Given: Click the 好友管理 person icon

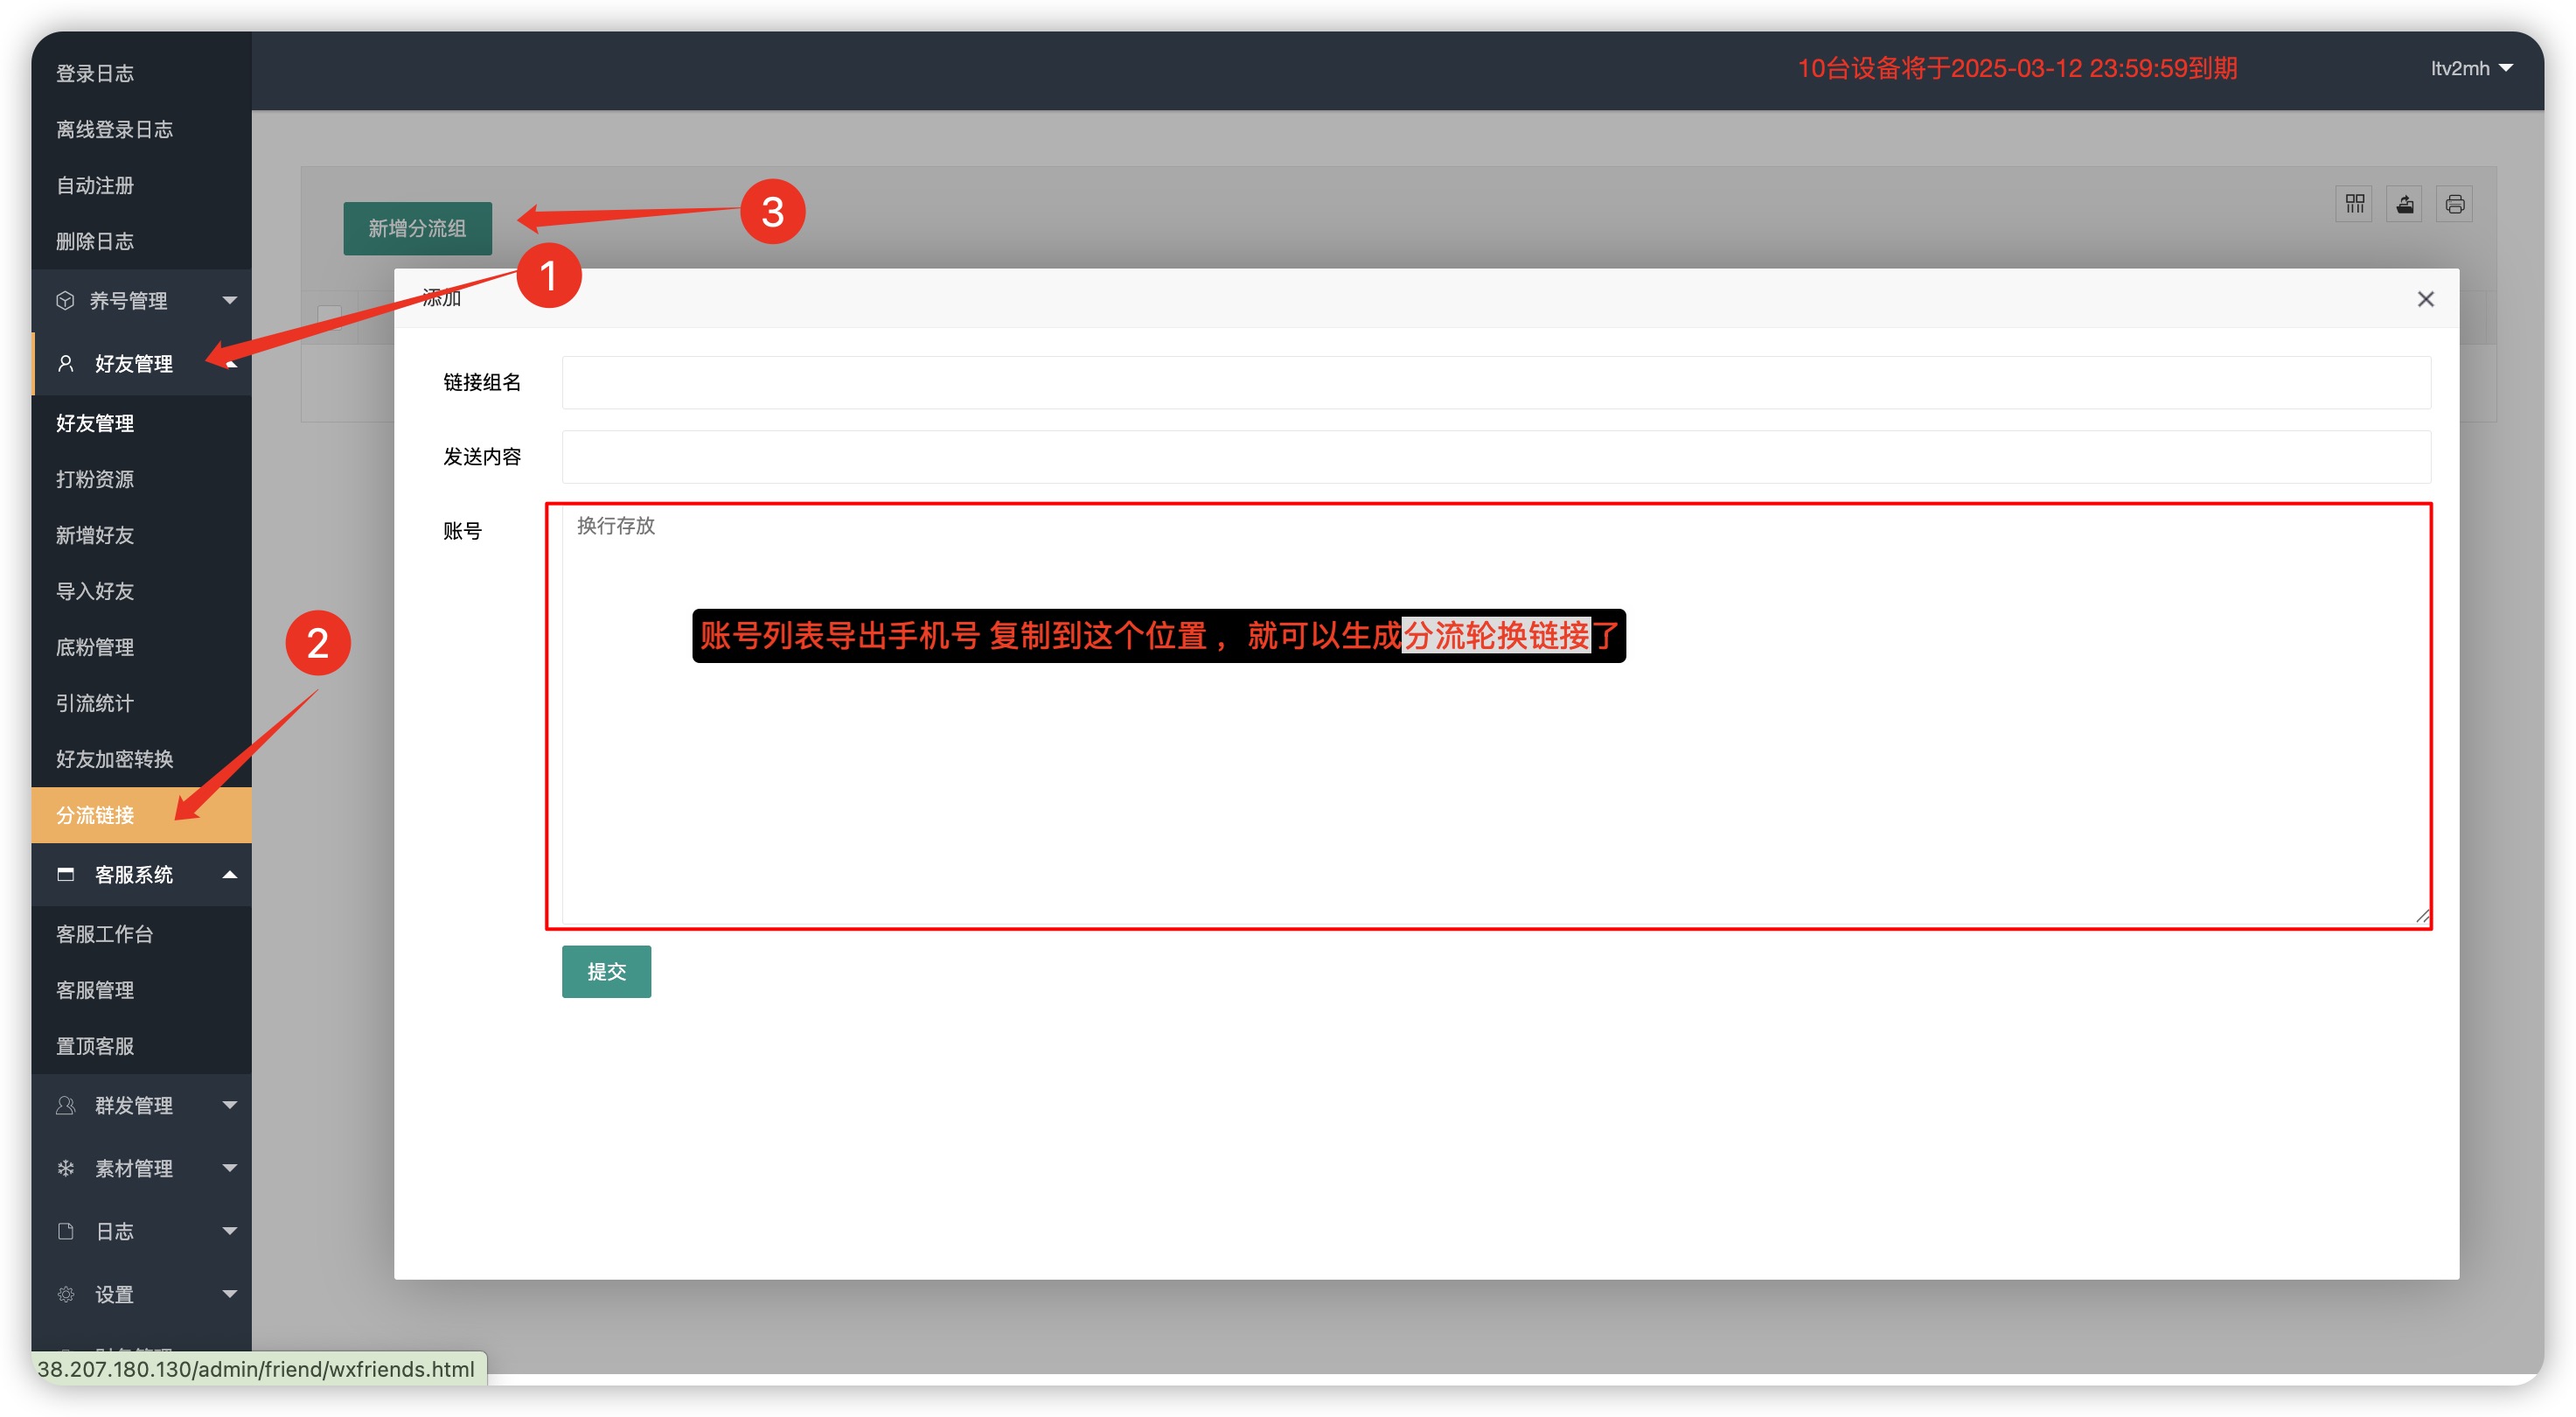Looking at the screenshot, I should pyautogui.click(x=66, y=363).
